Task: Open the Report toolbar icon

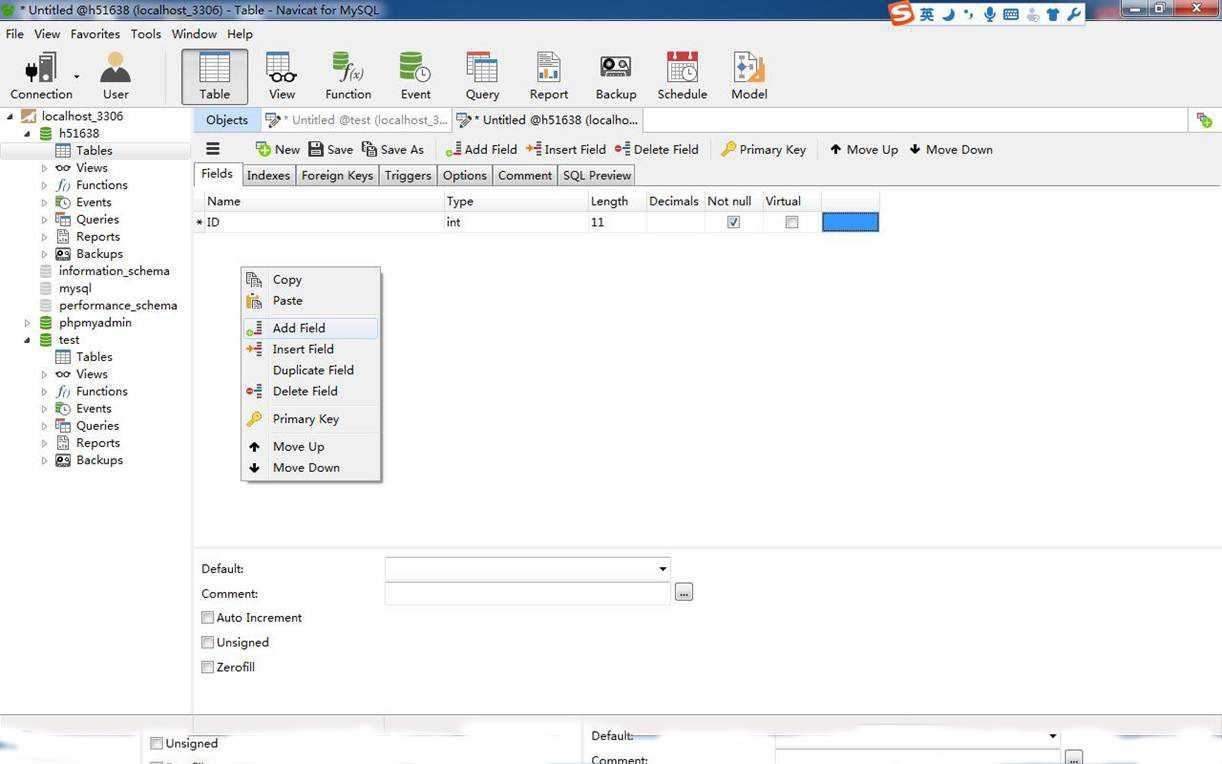Action: tap(549, 77)
